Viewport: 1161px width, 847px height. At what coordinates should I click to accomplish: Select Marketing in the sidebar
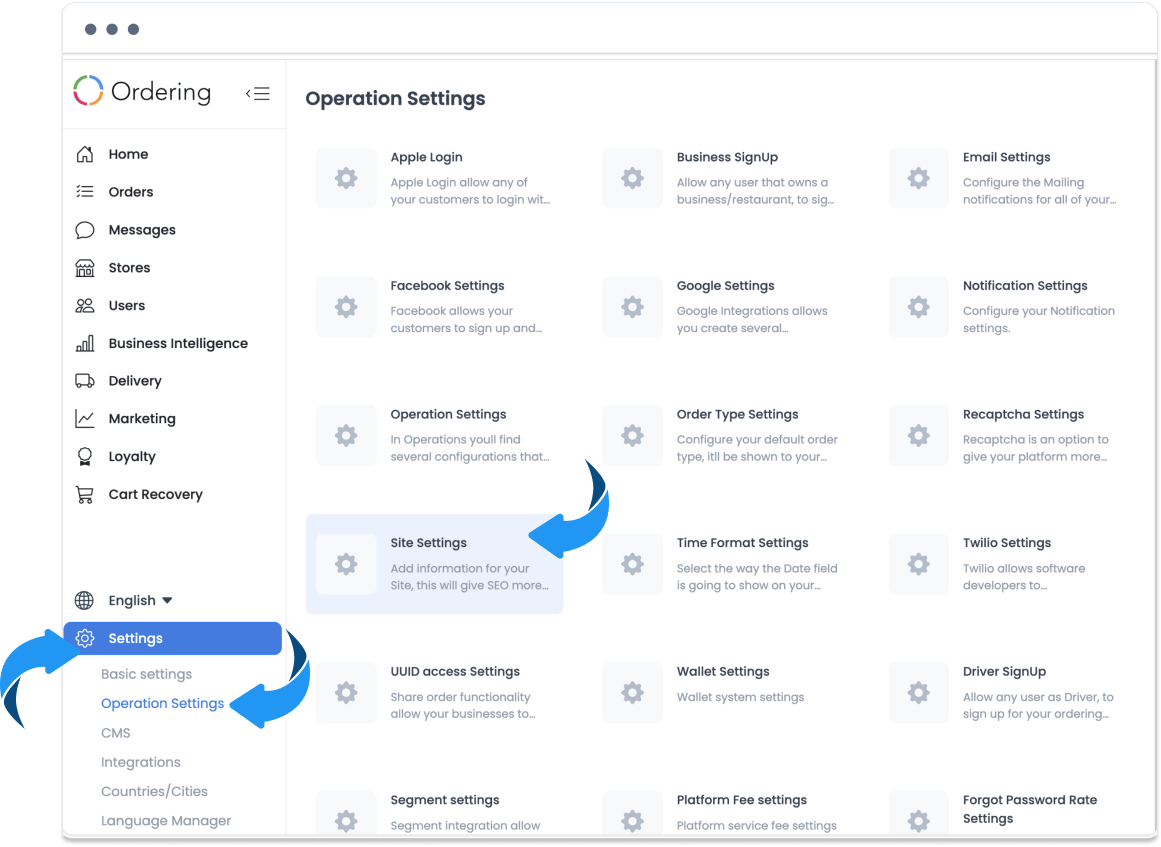[142, 418]
